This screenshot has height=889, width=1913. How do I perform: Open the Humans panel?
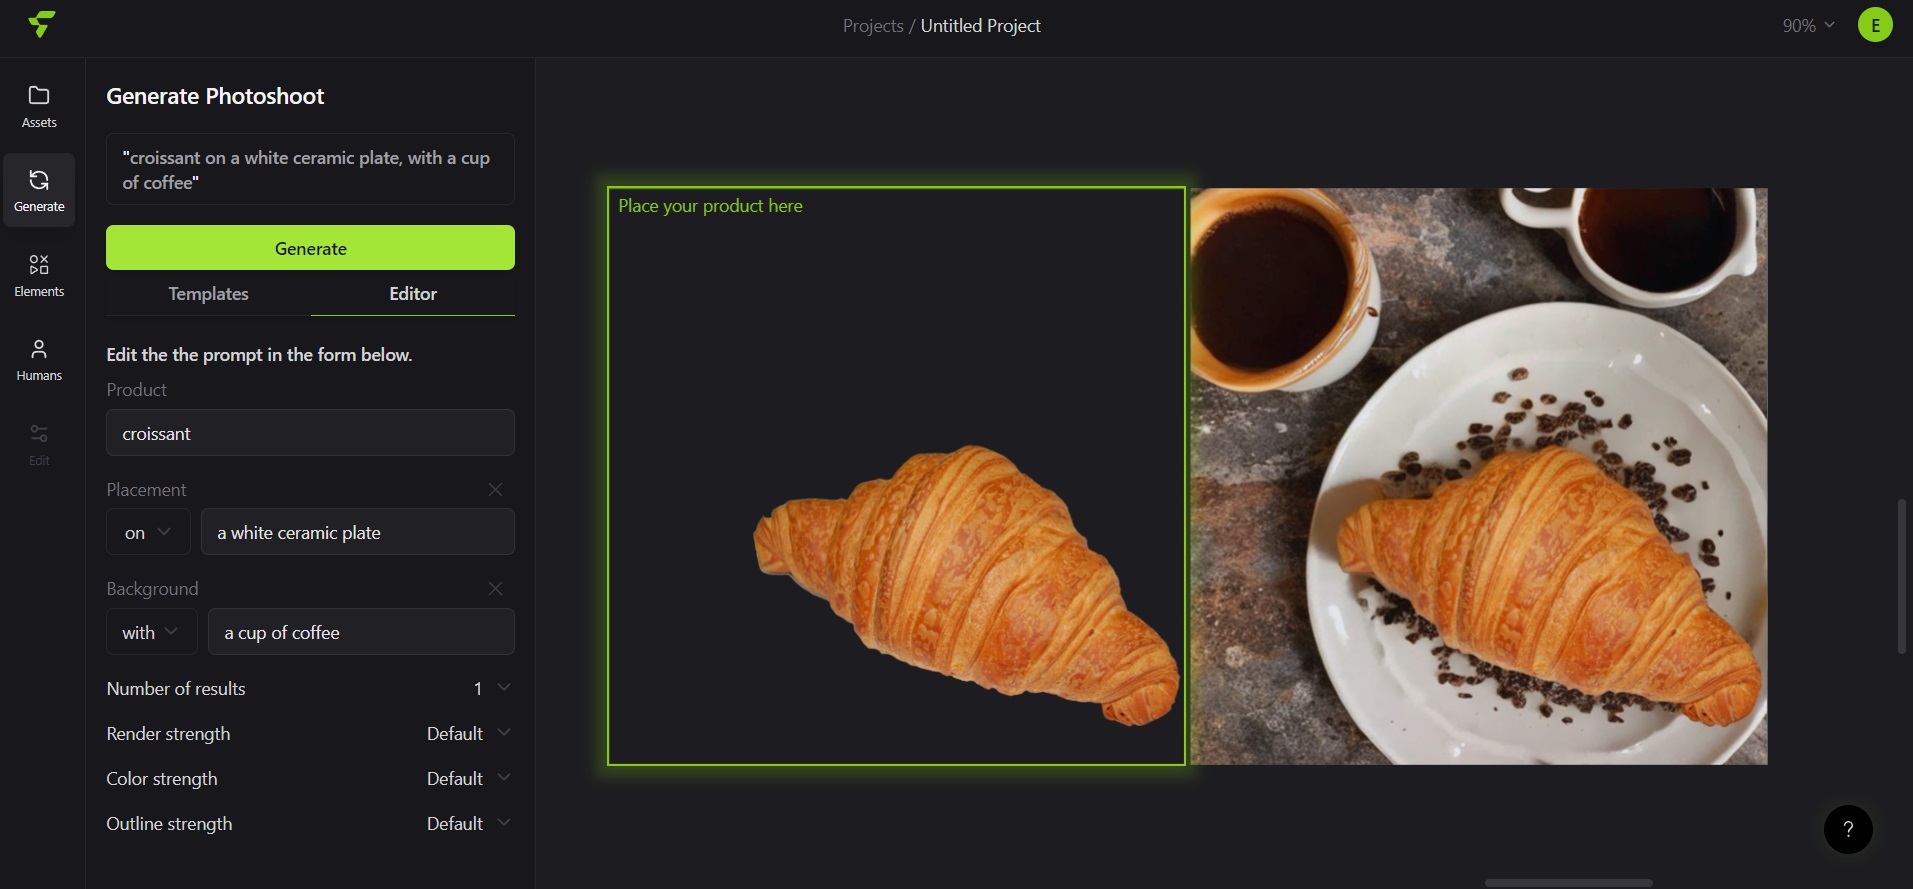[39, 360]
